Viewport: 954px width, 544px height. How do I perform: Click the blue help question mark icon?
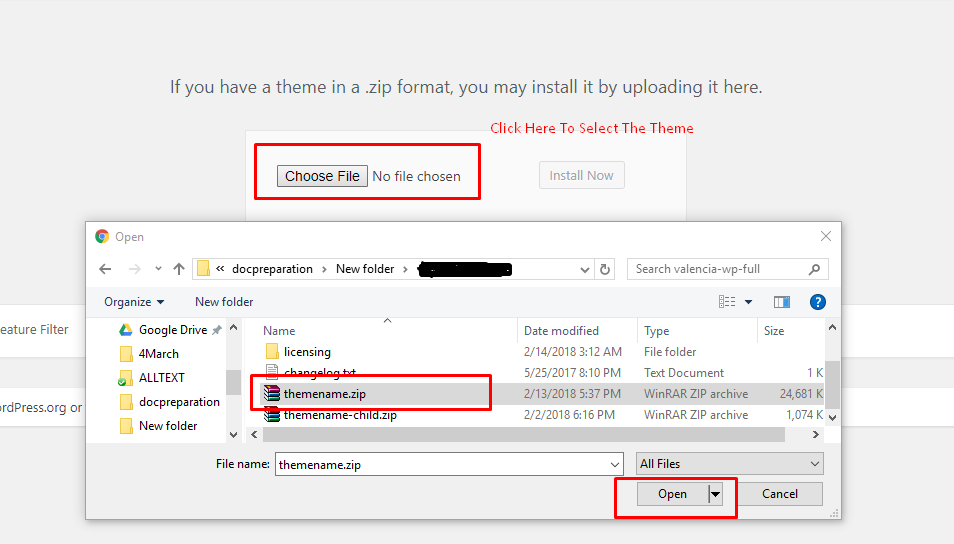pos(817,302)
